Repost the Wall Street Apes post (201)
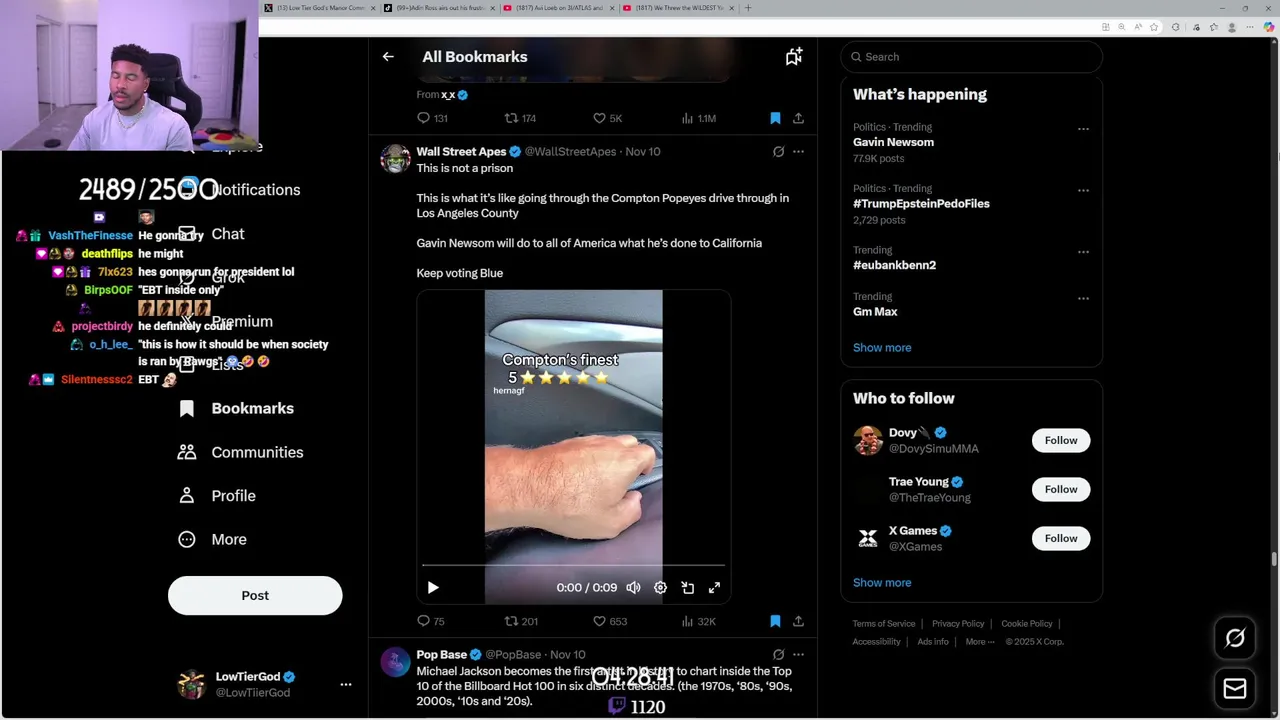Viewport: 1280px width, 720px height. (x=521, y=621)
